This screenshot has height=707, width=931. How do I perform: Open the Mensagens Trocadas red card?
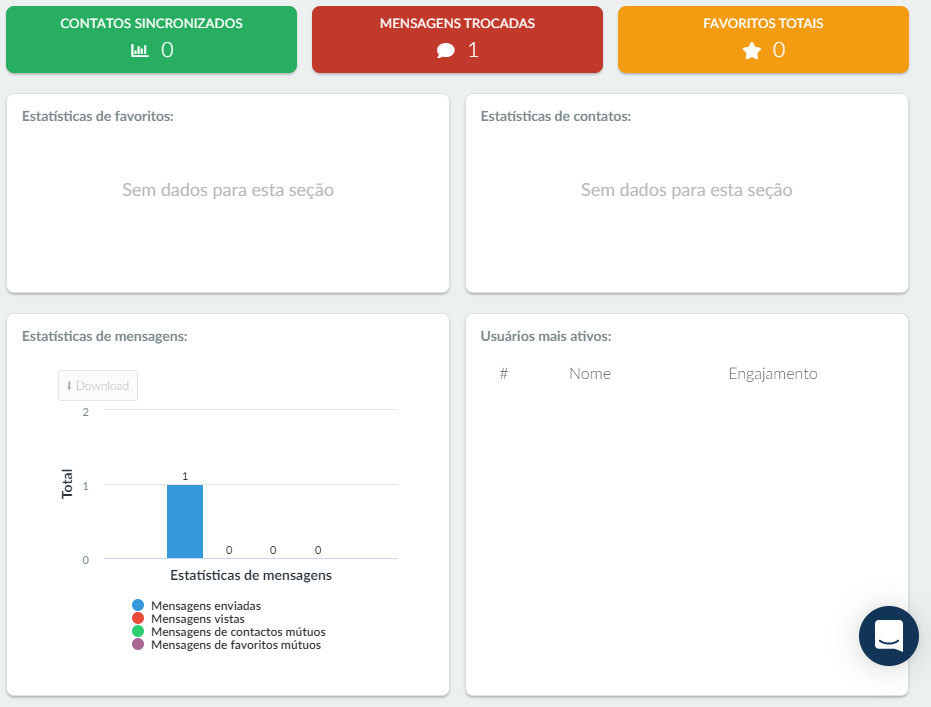tap(457, 40)
